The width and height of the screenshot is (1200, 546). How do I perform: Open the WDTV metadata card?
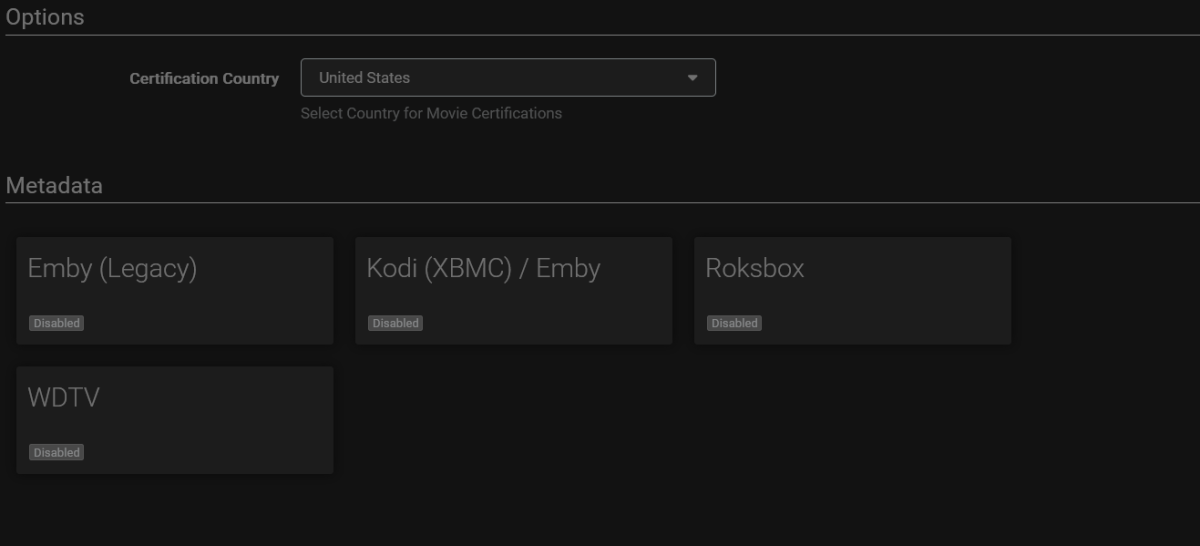pyautogui.click(x=175, y=420)
